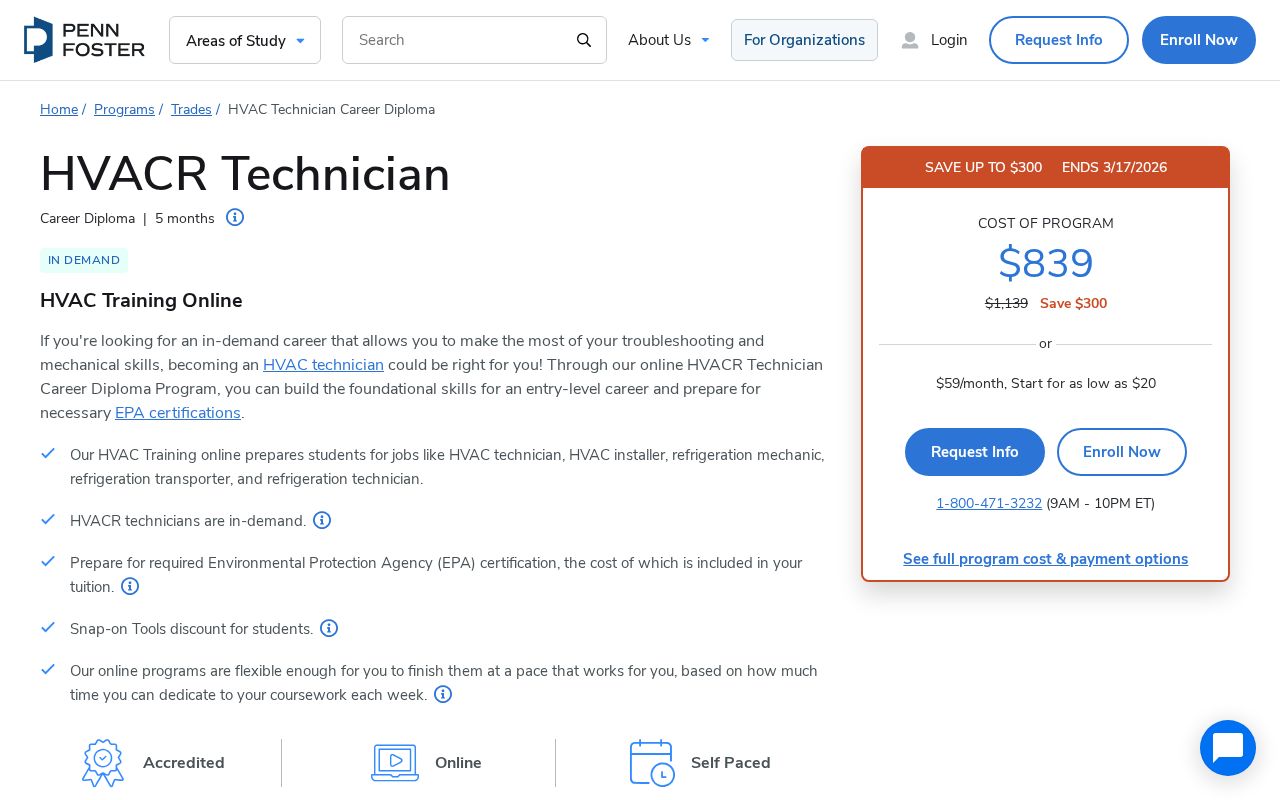
Task: Open info icon beside in-demand technicians
Action: point(322,520)
